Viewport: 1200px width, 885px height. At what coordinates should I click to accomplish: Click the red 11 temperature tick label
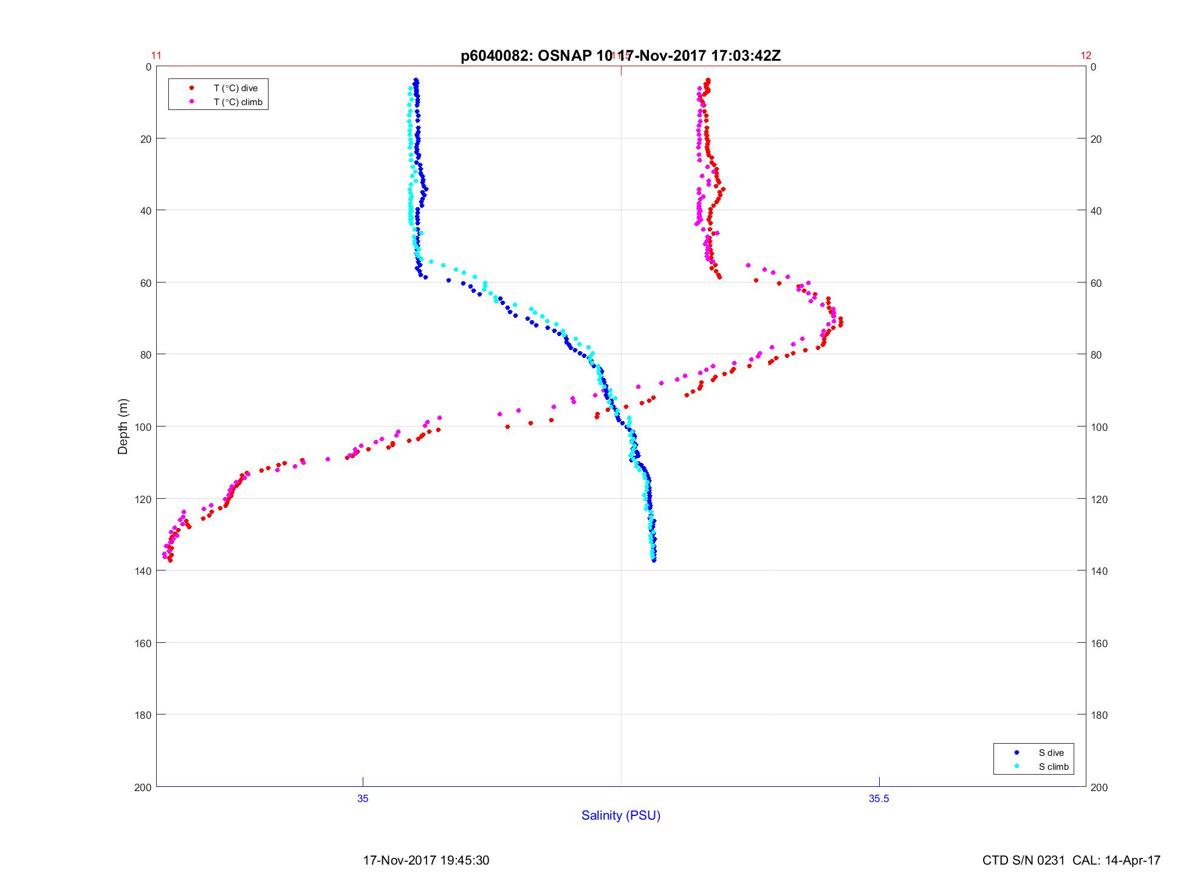coord(156,56)
